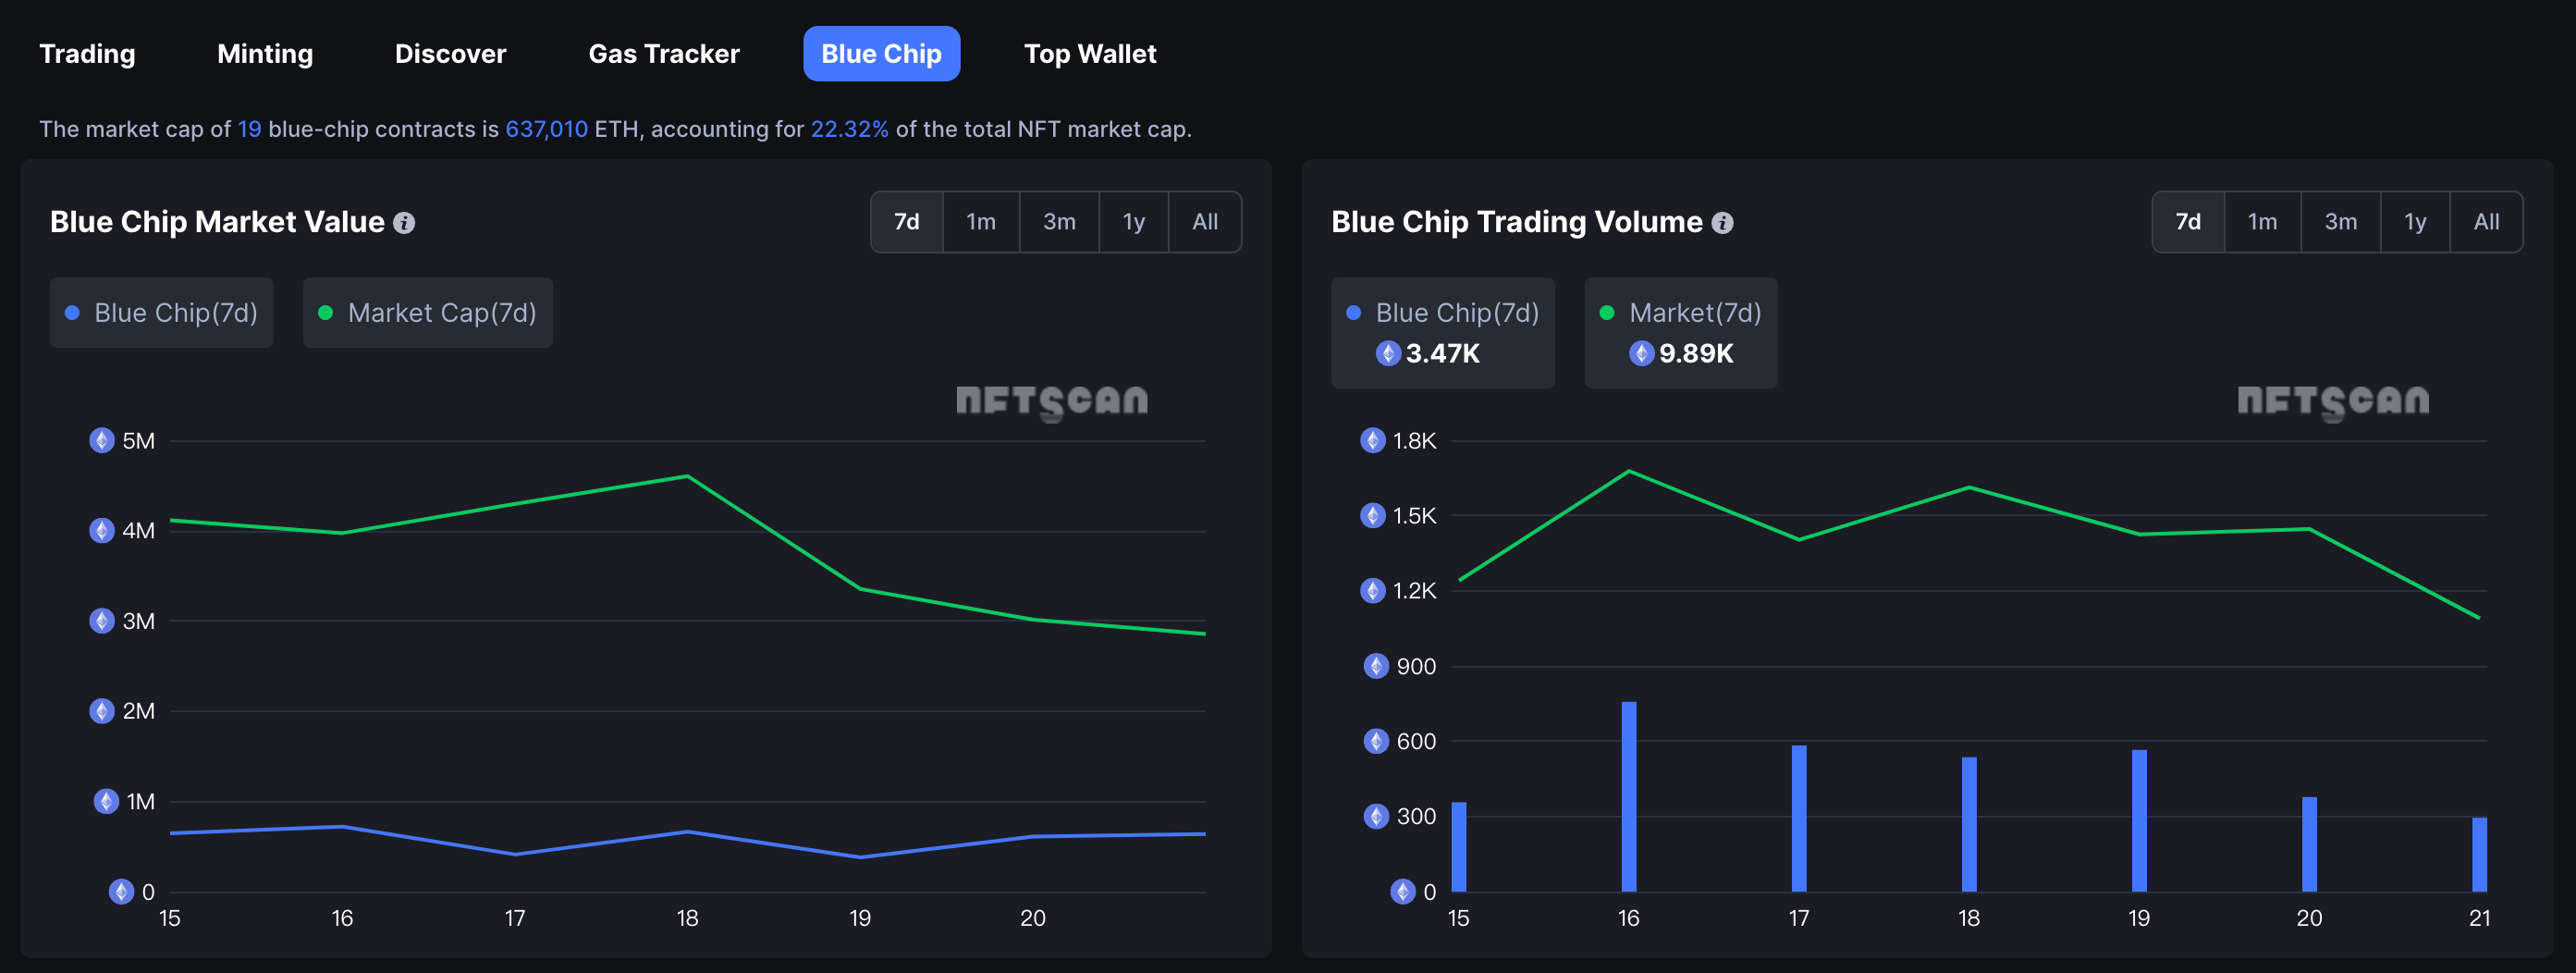Select All range for Market Value chart
The height and width of the screenshot is (973, 2576).
point(1205,222)
